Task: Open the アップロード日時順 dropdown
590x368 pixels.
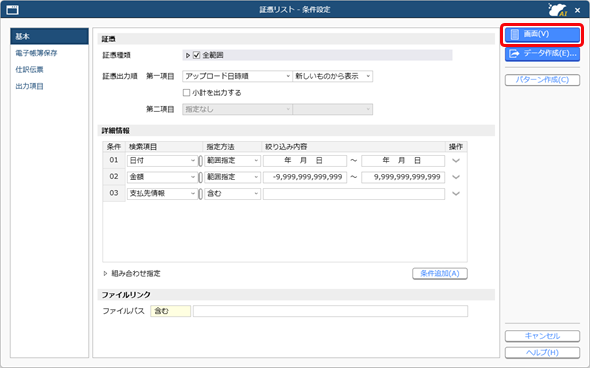Action: click(x=237, y=76)
